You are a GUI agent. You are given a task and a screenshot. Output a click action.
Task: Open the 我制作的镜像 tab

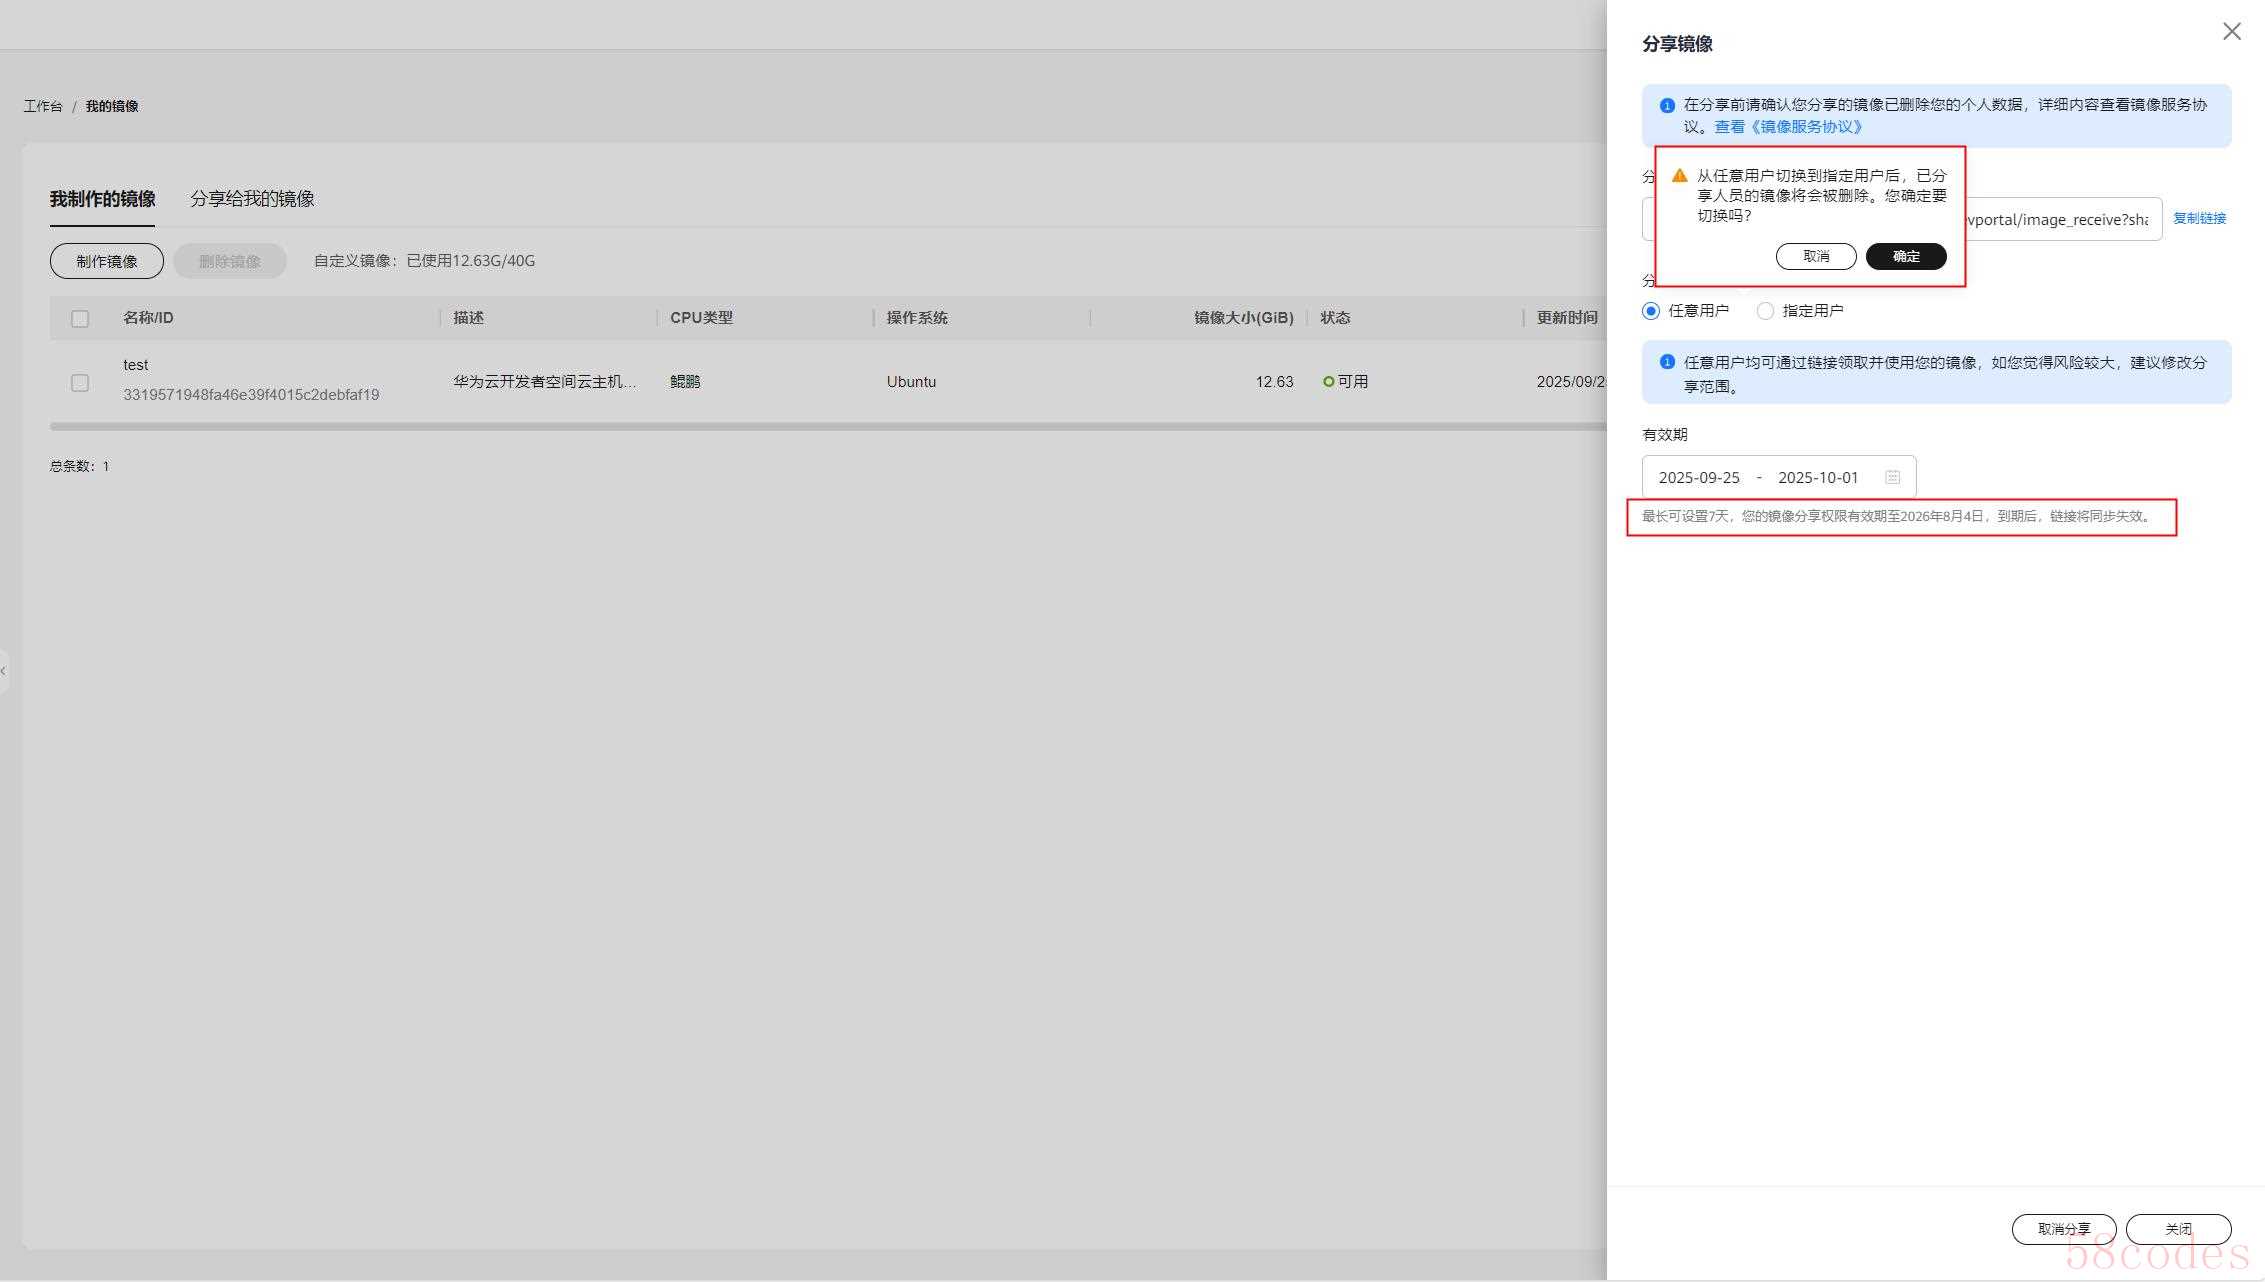(102, 199)
